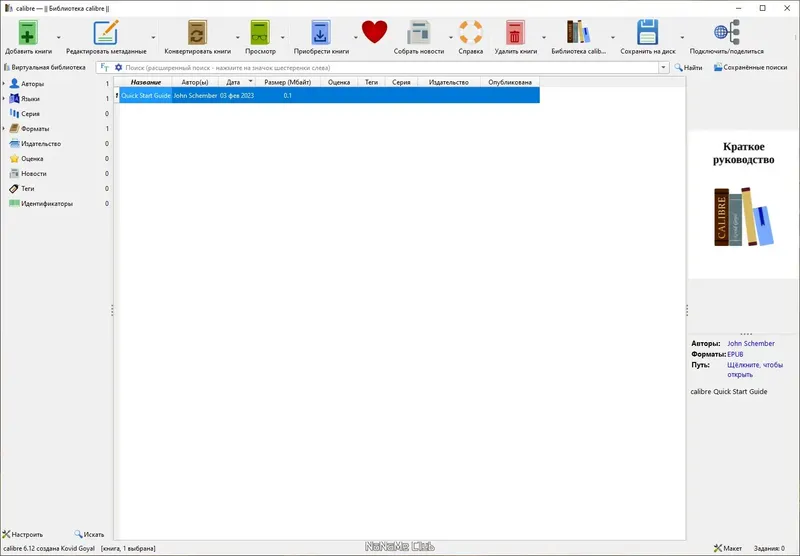Expand the Языки tree item
This screenshot has width=800, height=556.
point(4,98)
